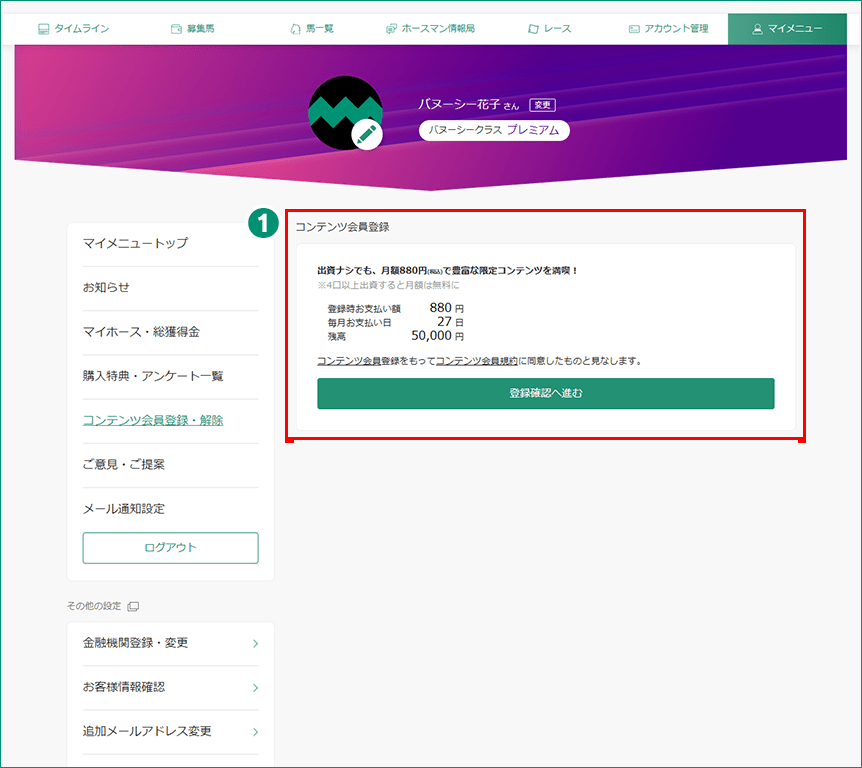Click the external window icon beside その他の設定
The image size is (862, 768).
[133, 606]
